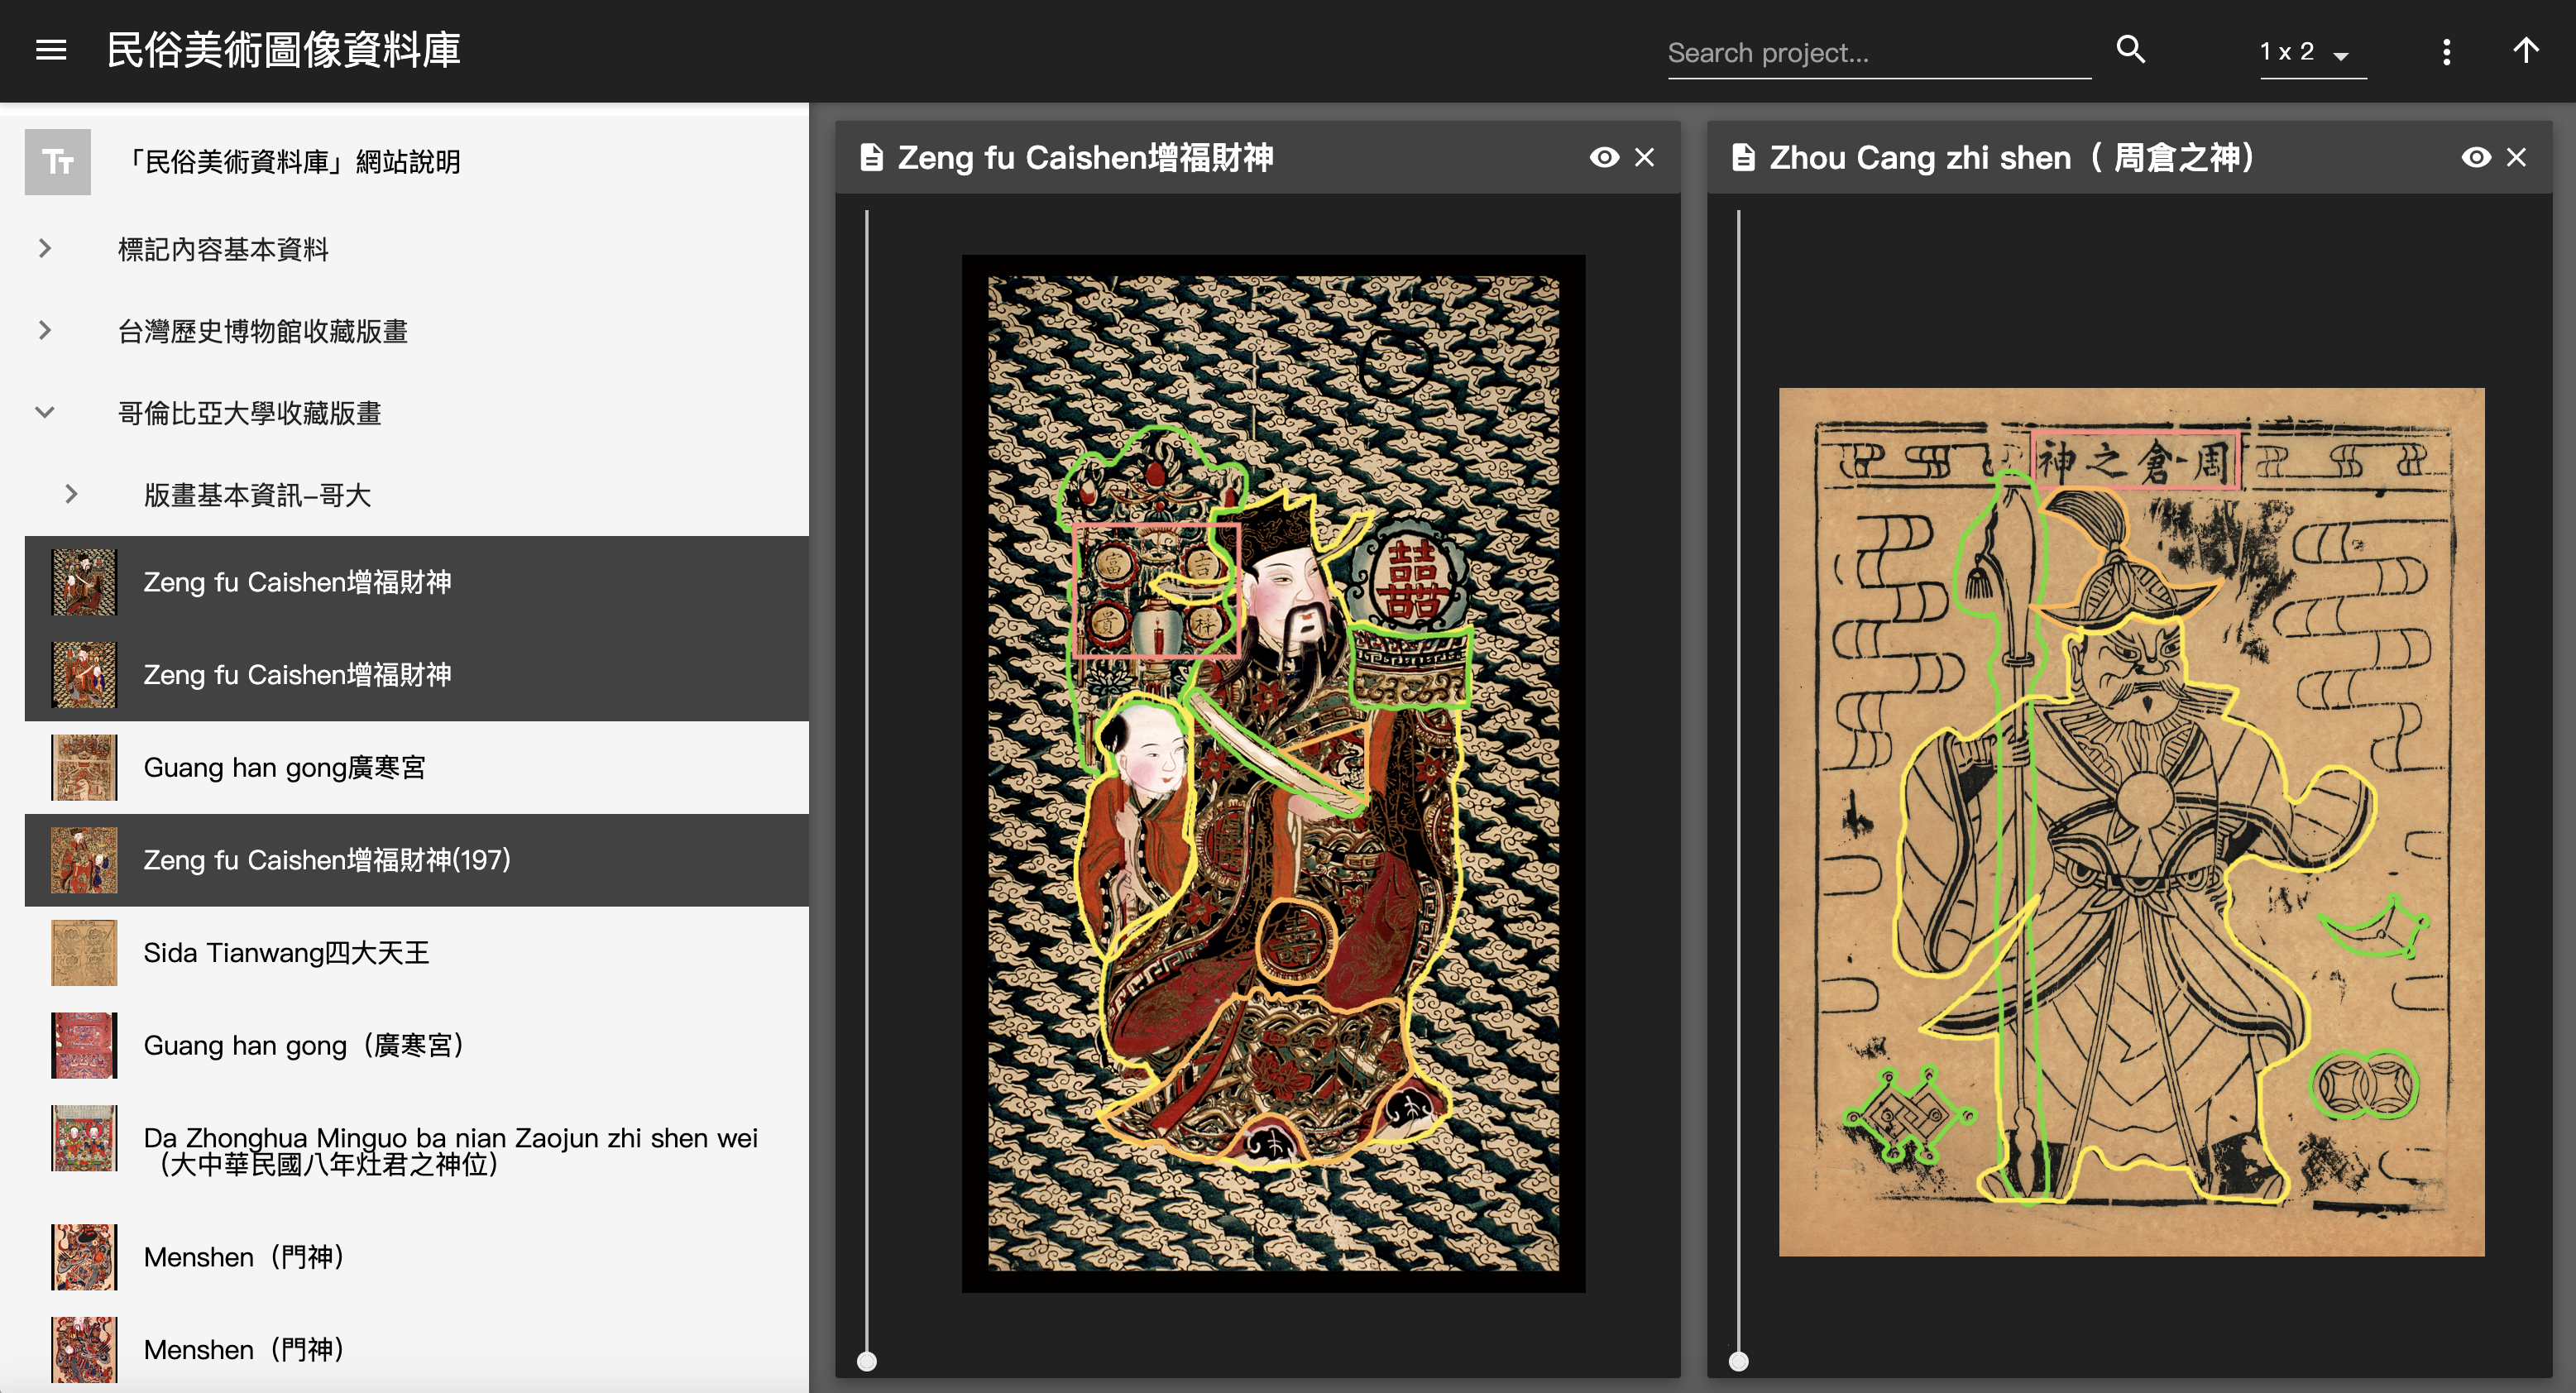This screenshot has width=2576, height=1393.
Task: Click the Search project input field
Action: pyautogui.click(x=1878, y=52)
